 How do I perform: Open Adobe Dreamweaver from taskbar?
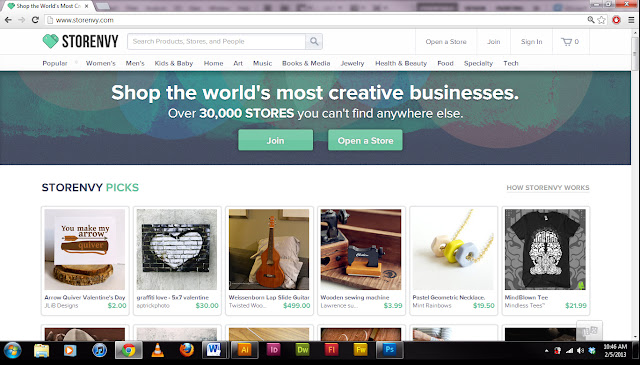(302, 350)
